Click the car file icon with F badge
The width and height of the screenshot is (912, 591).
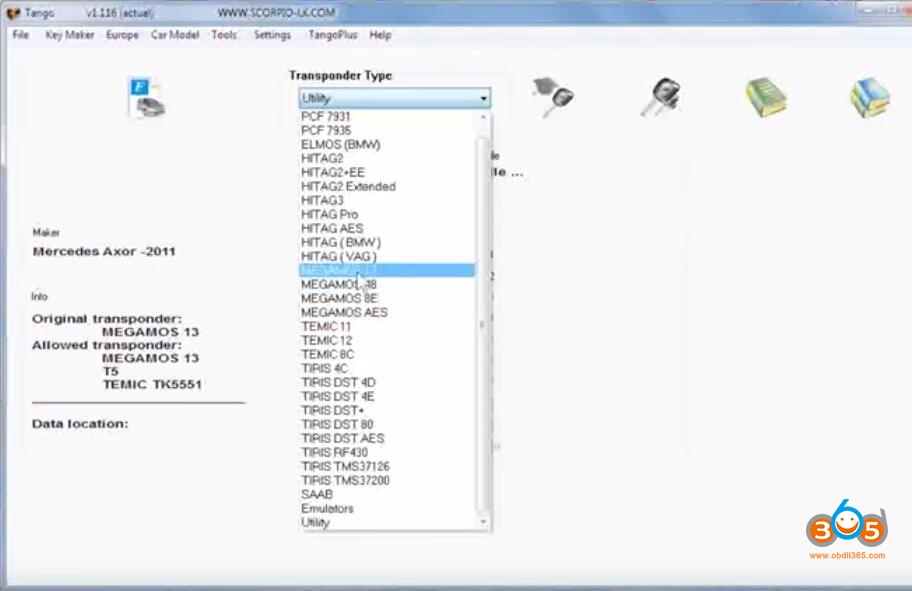click(147, 97)
